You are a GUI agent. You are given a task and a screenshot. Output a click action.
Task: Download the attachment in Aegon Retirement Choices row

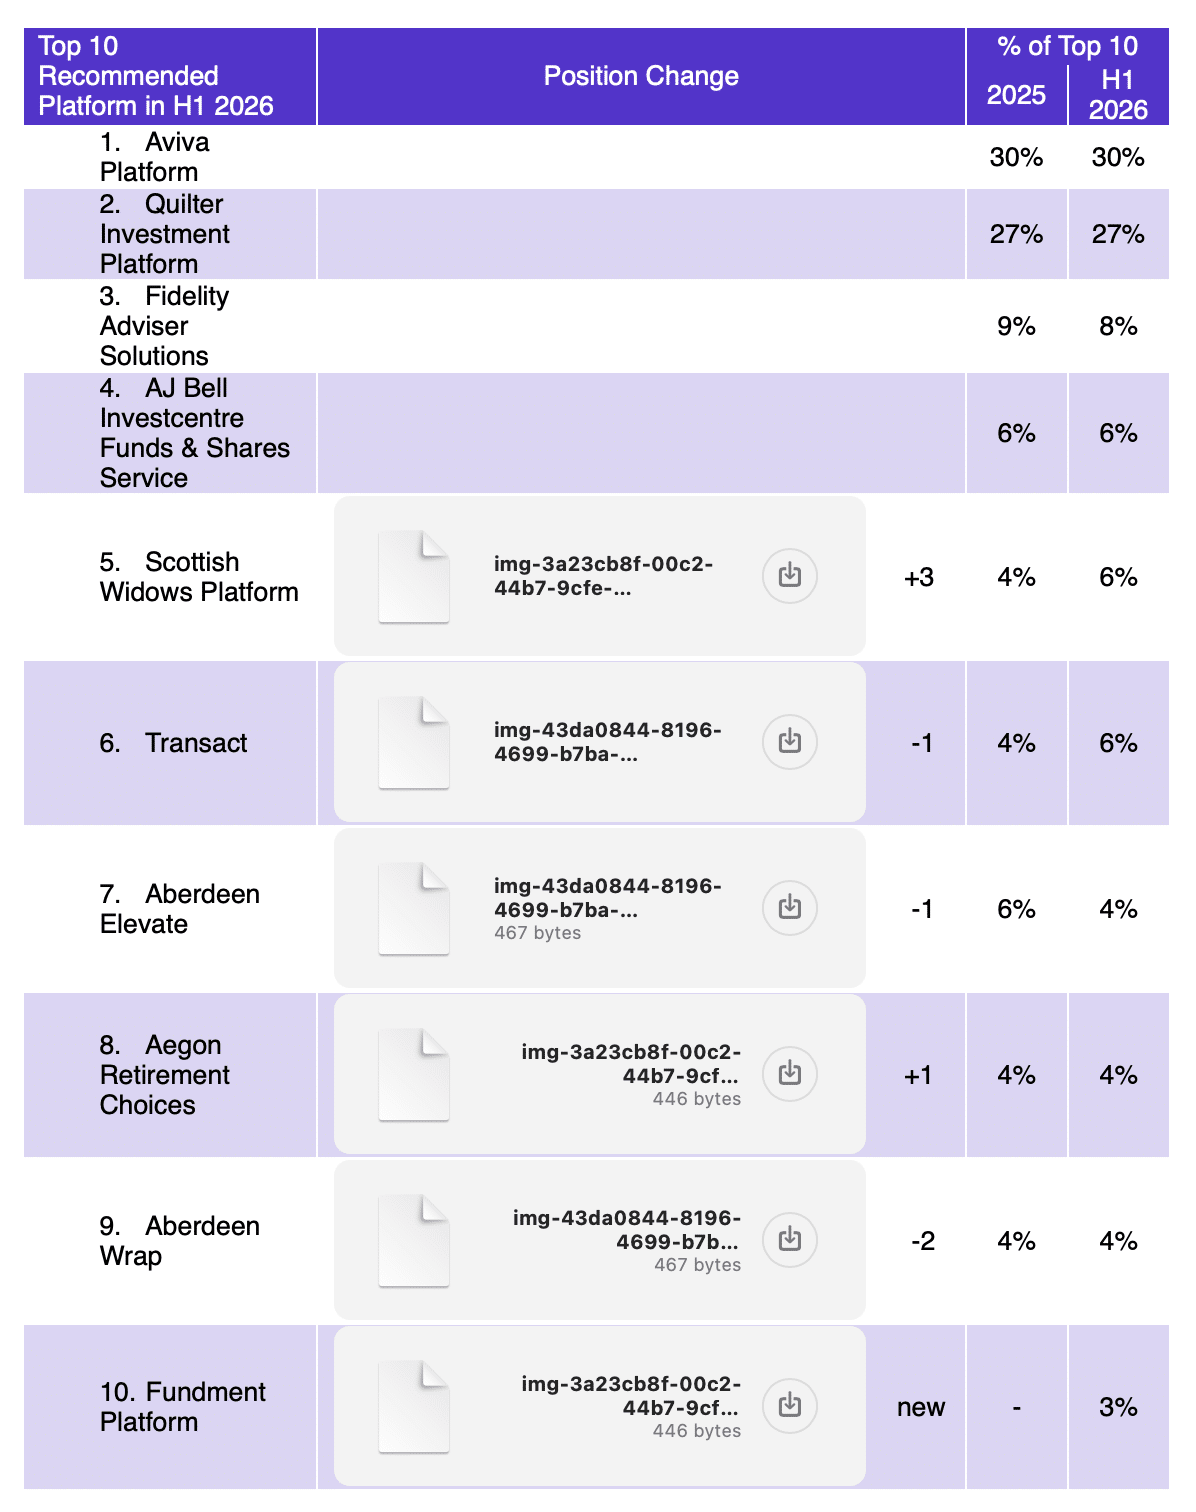790,1074
